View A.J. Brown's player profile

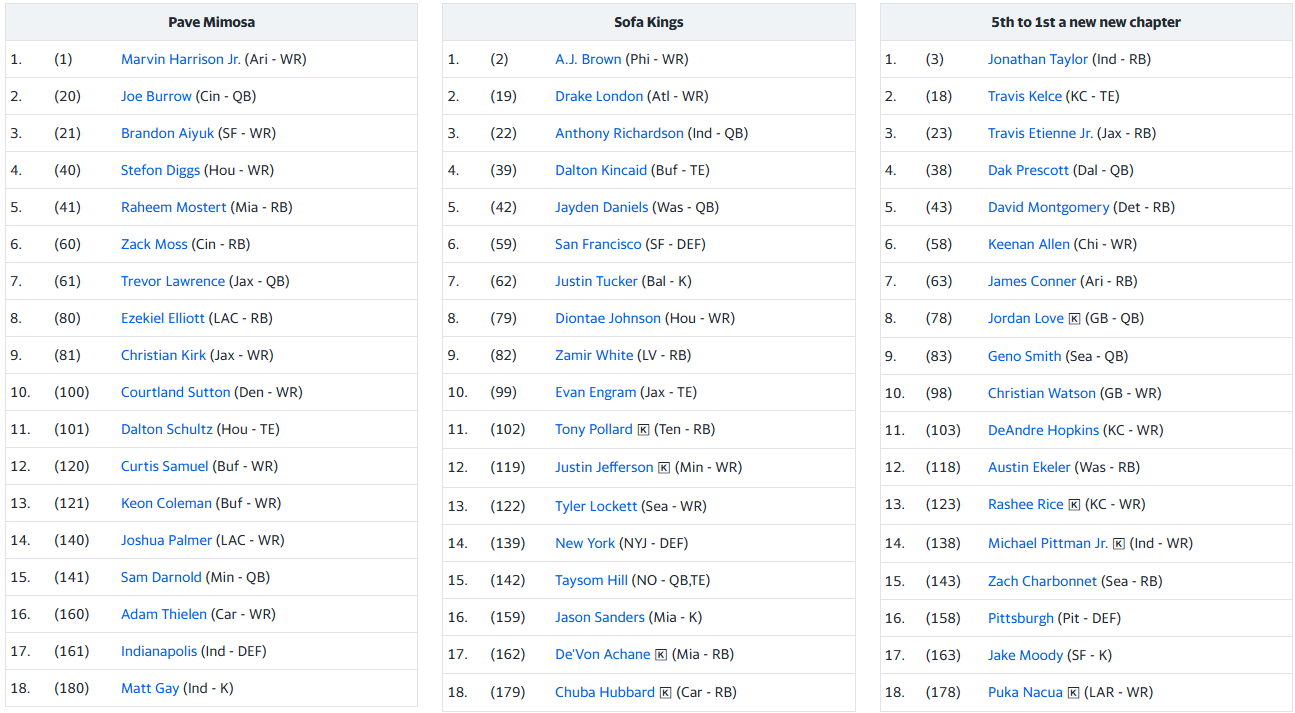pos(588,59)
